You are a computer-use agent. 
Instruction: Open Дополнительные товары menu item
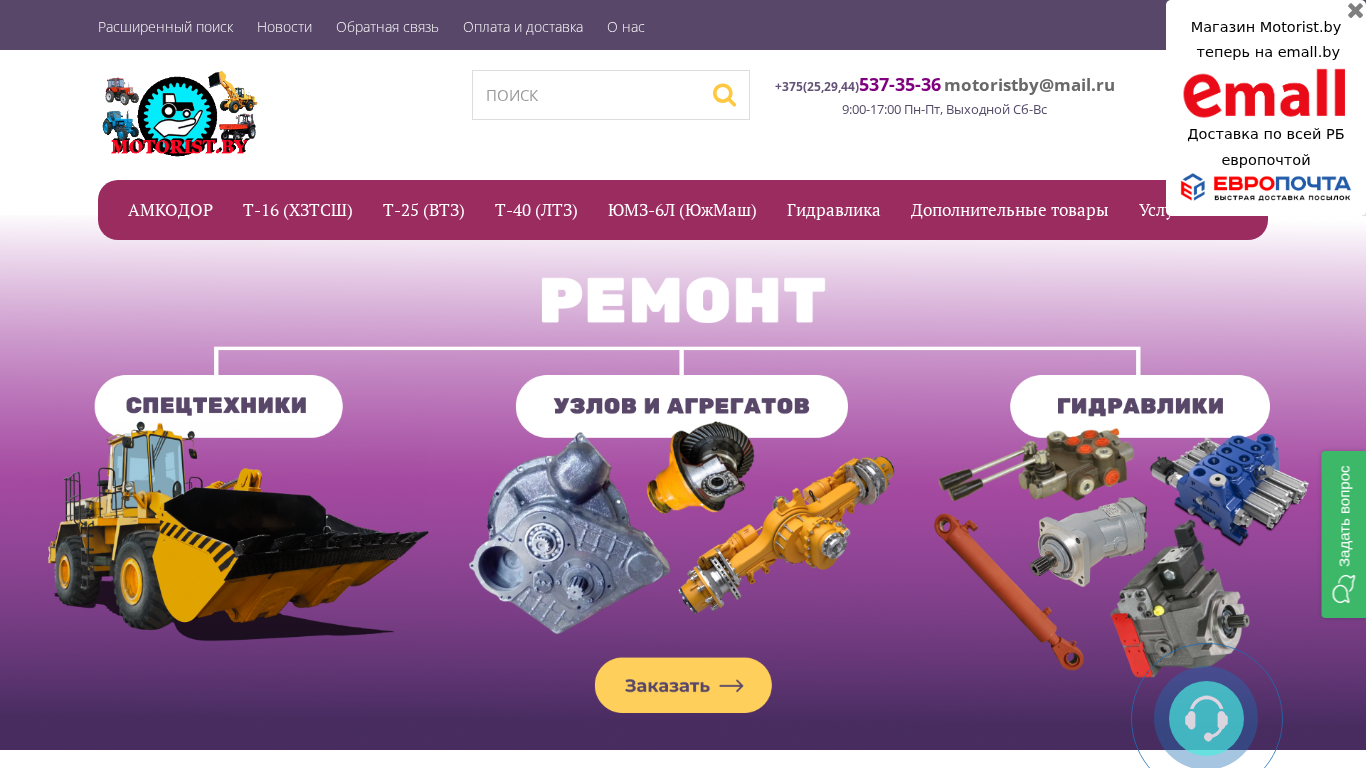pyautogui.click(x=1009, y=210)
